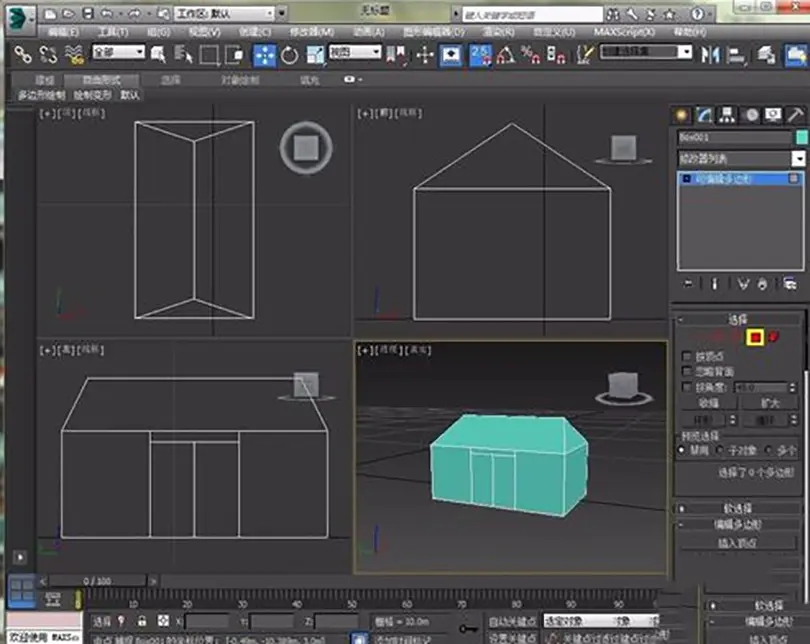Select the 子对象 preview radio button
Viewport: 810px width, 644px height.
pyautogui.click(x=720, y=450)
